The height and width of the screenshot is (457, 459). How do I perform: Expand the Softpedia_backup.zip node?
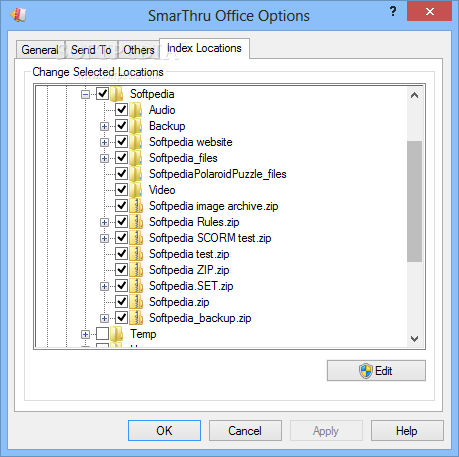[x=104, y=318]
